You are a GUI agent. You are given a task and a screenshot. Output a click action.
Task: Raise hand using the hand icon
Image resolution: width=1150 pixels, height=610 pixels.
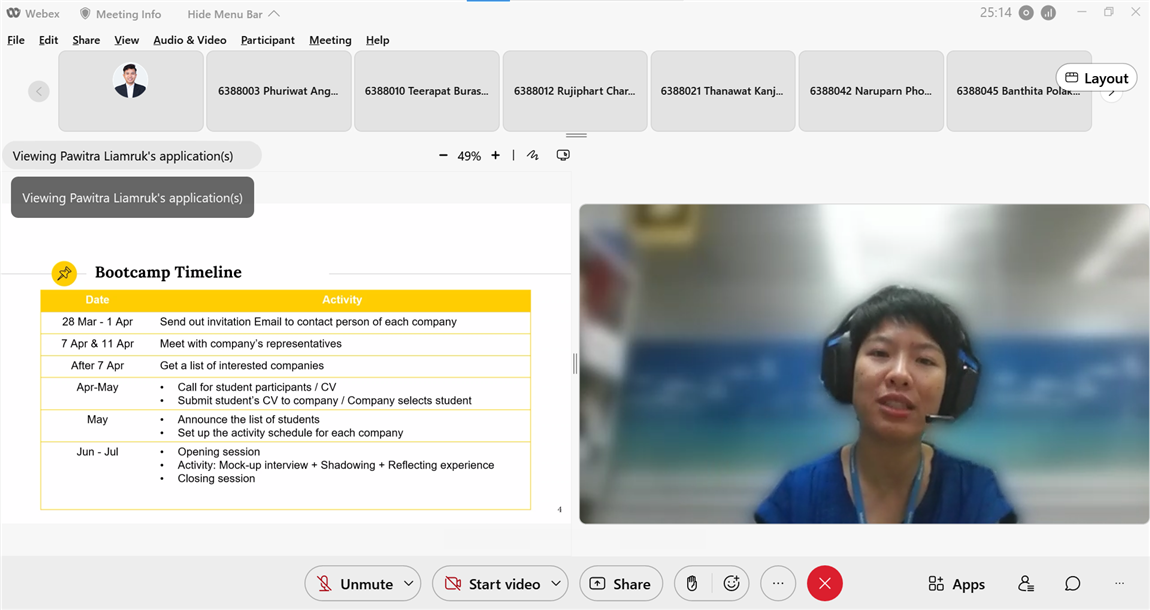691,584
